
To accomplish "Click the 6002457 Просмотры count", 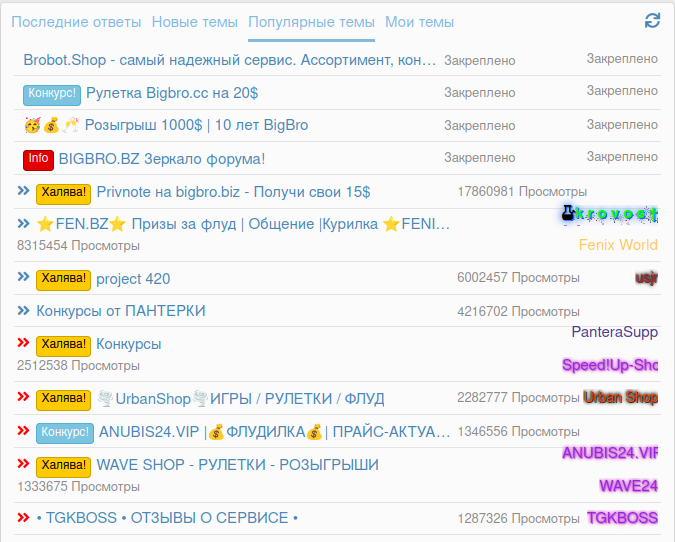I will pyautogui.click(x=518, y=278).
